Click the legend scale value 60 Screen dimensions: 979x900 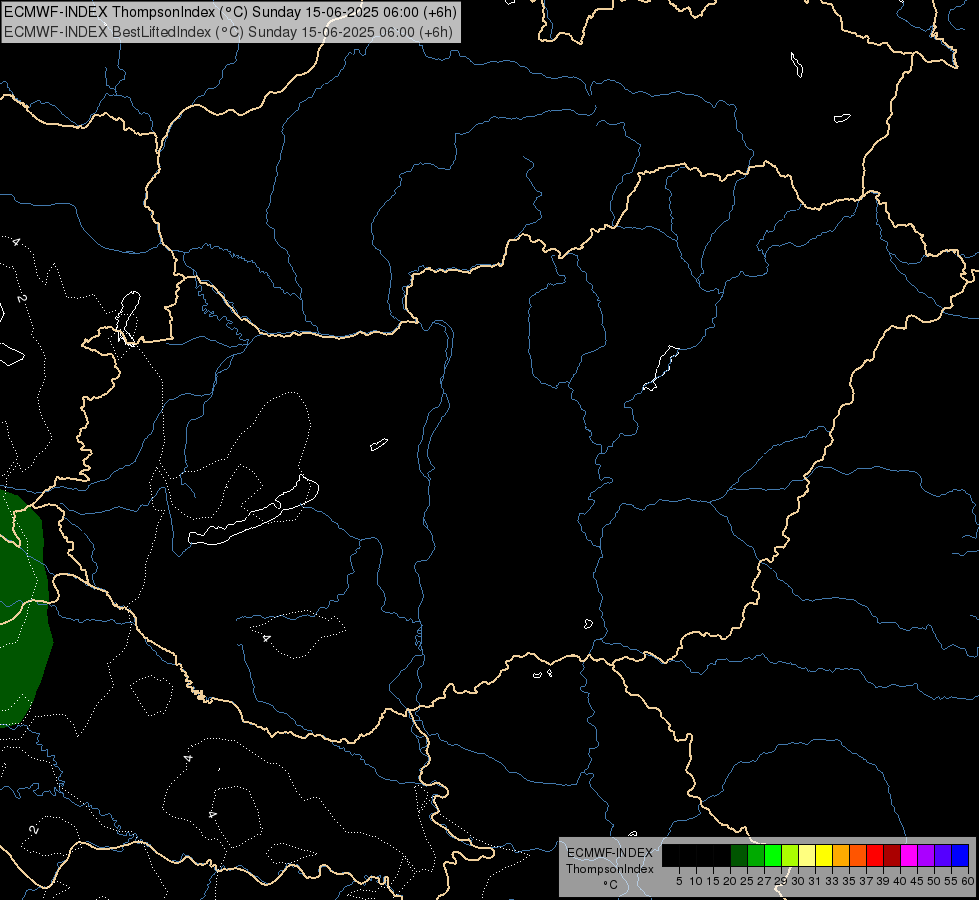(x=968, y=881)
